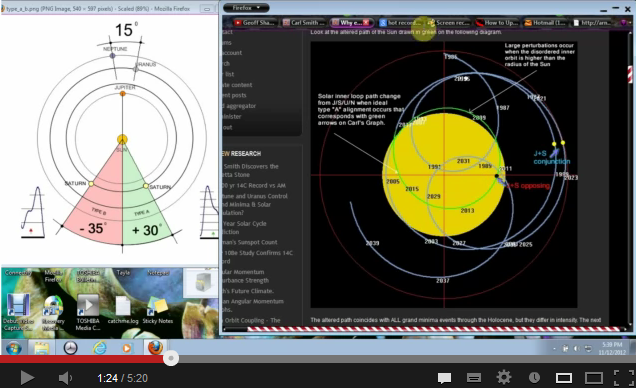Open Sticky Notes desktop shortcut

(x=158, y=311)
